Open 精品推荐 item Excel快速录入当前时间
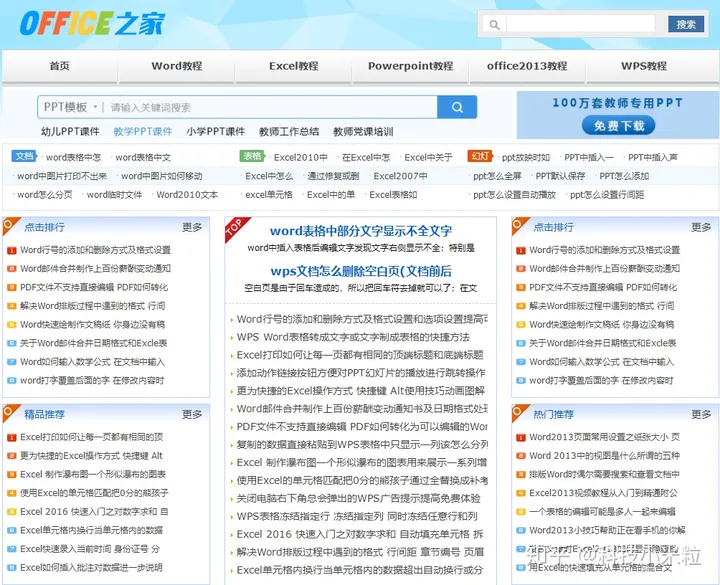 point(90,549)
